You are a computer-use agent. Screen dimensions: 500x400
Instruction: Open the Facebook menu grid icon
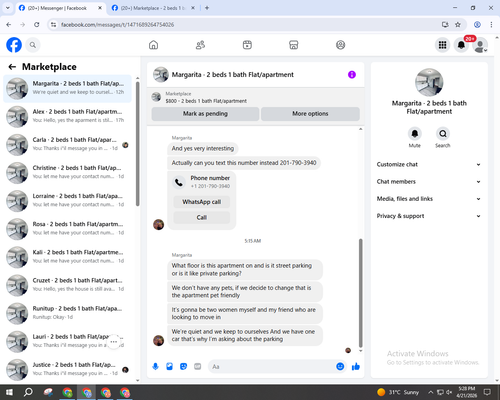click(442, 45)
